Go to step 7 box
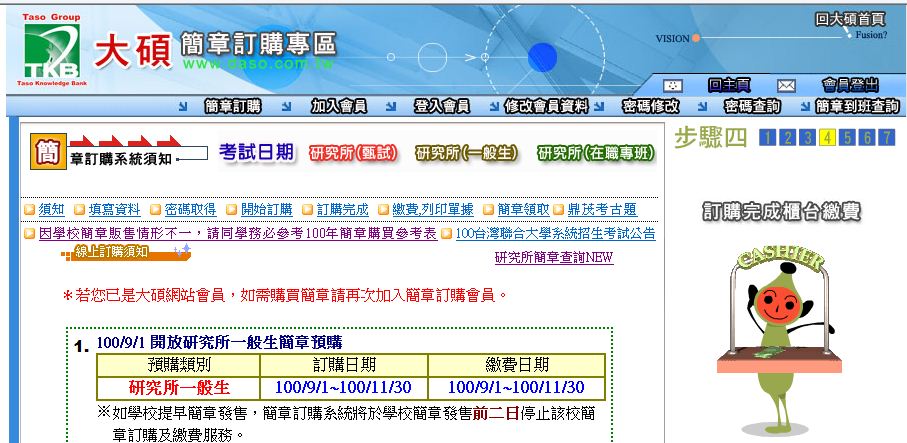The height and width of the screenshot is (443, 907). (x=887, y=138)
